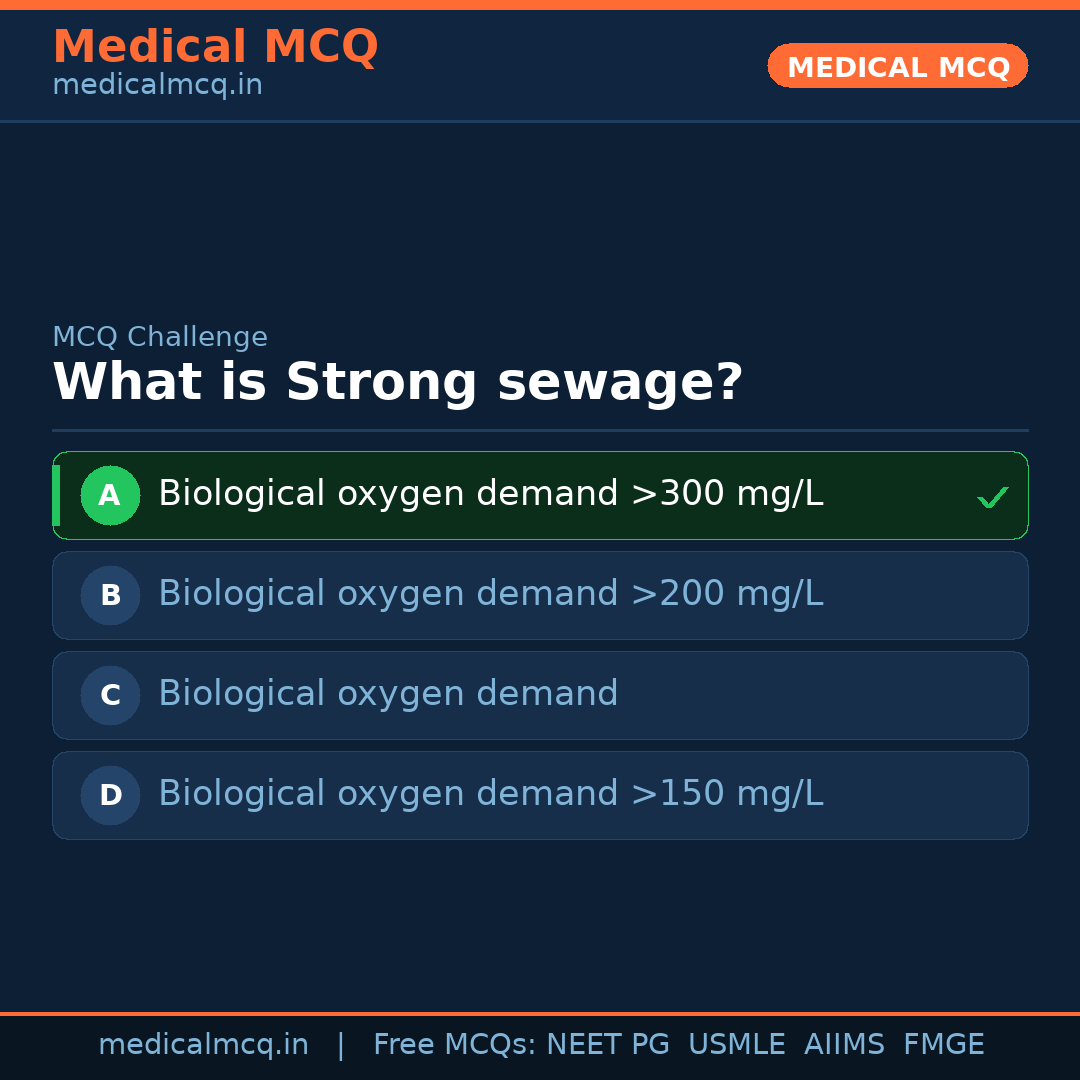Image resolution: width=1080 pixels, height=1080 pixels.
Task: Open medicalmcq.in link in the footer
Action: [x=203, y=1045]
